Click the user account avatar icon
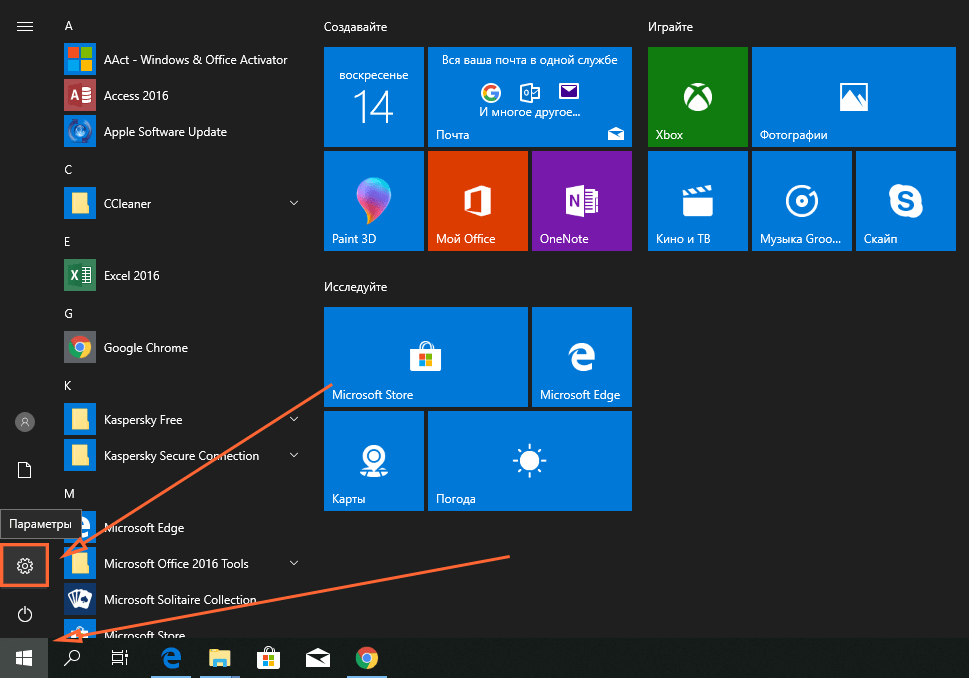The height and width of the screenshot is (678, 969). pyautogui.click(x=25, y=422)
